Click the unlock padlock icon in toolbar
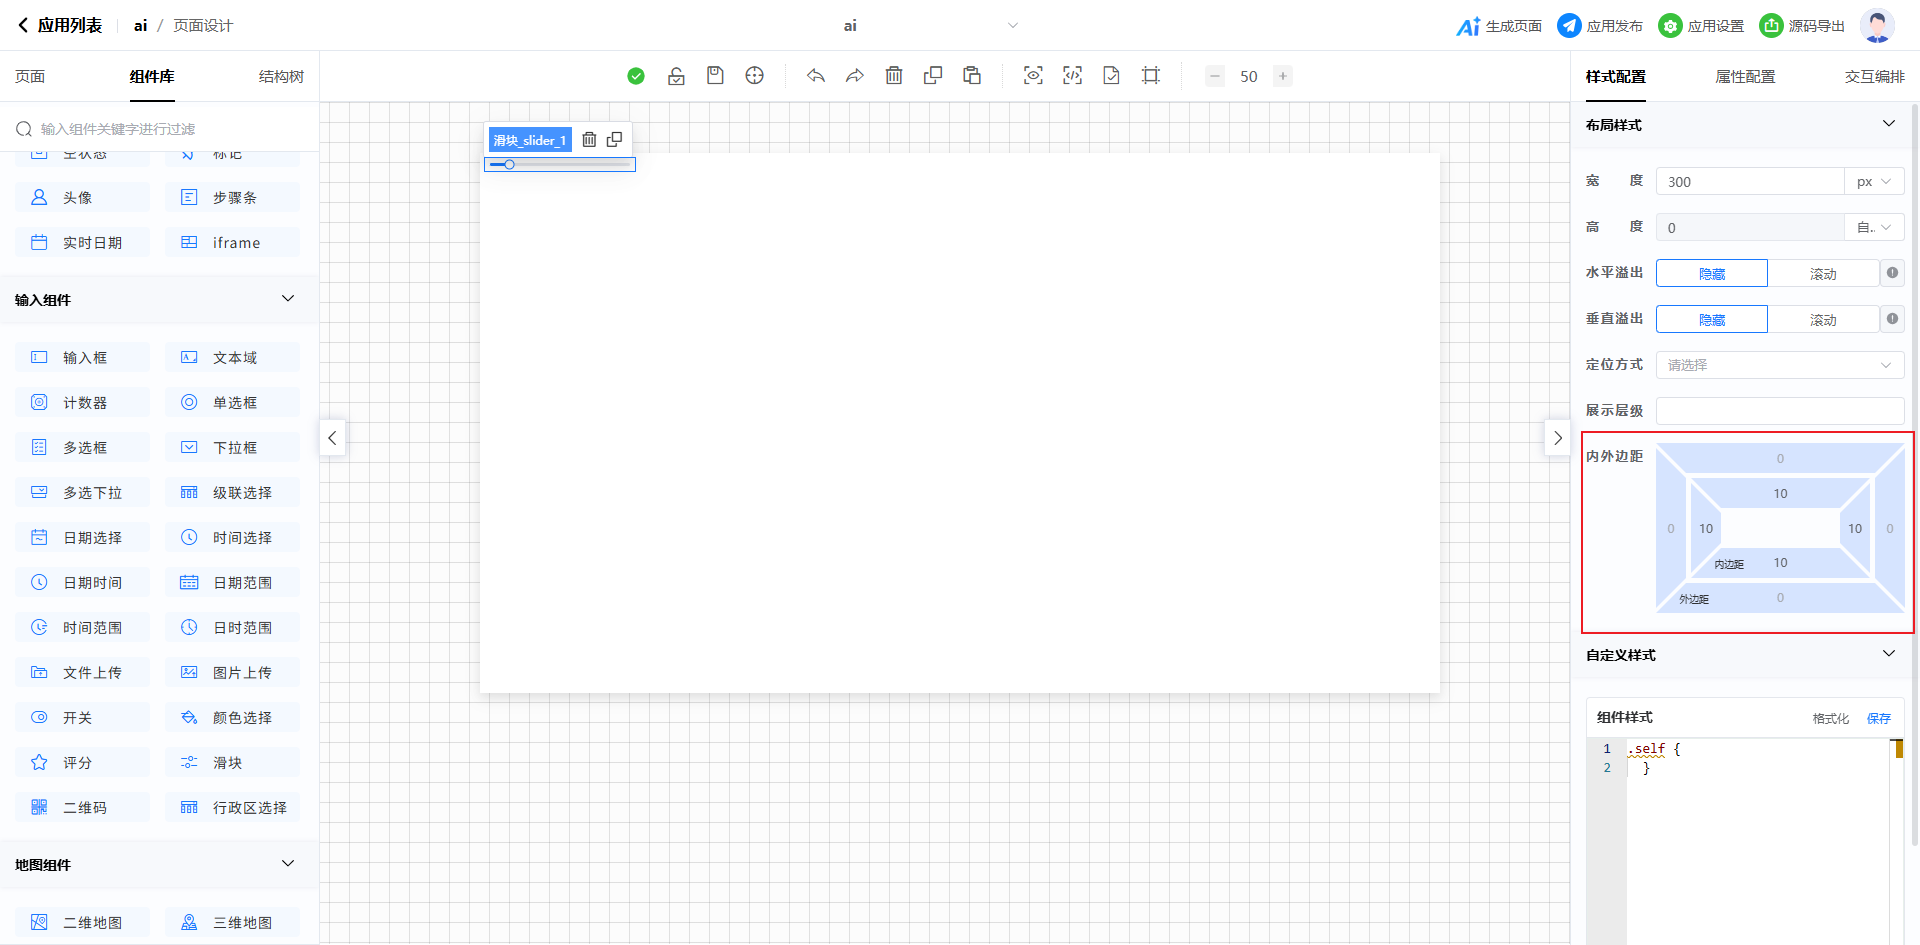This screenshot has width=1920, height=945. pyautogui.click(x=676, y=76)
